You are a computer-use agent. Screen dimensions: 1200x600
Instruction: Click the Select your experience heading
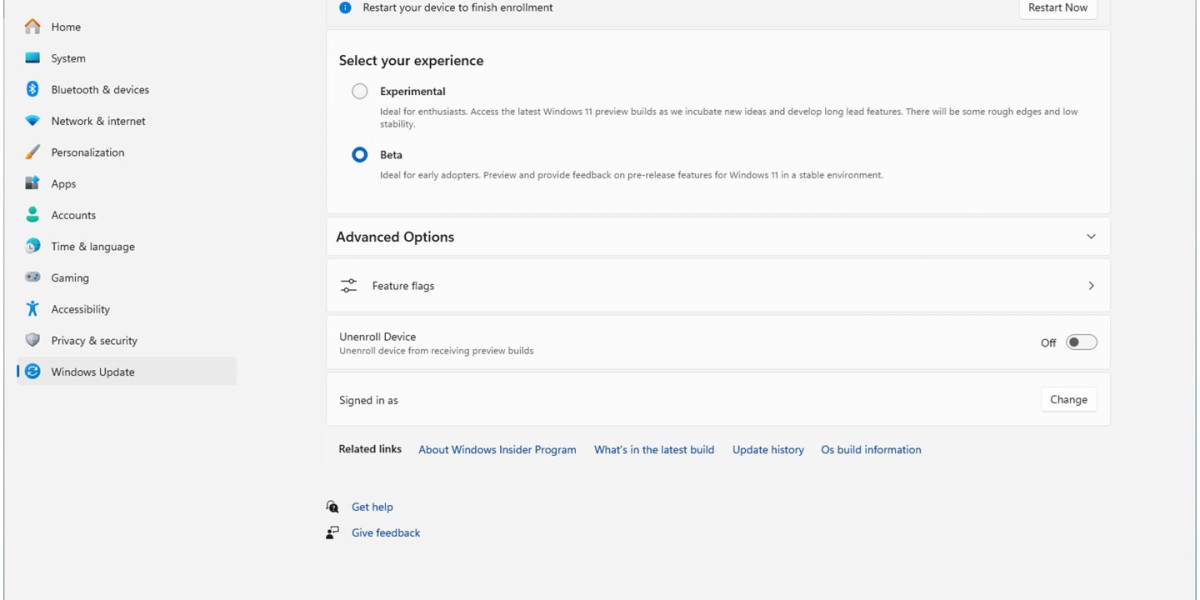point(411,61)
